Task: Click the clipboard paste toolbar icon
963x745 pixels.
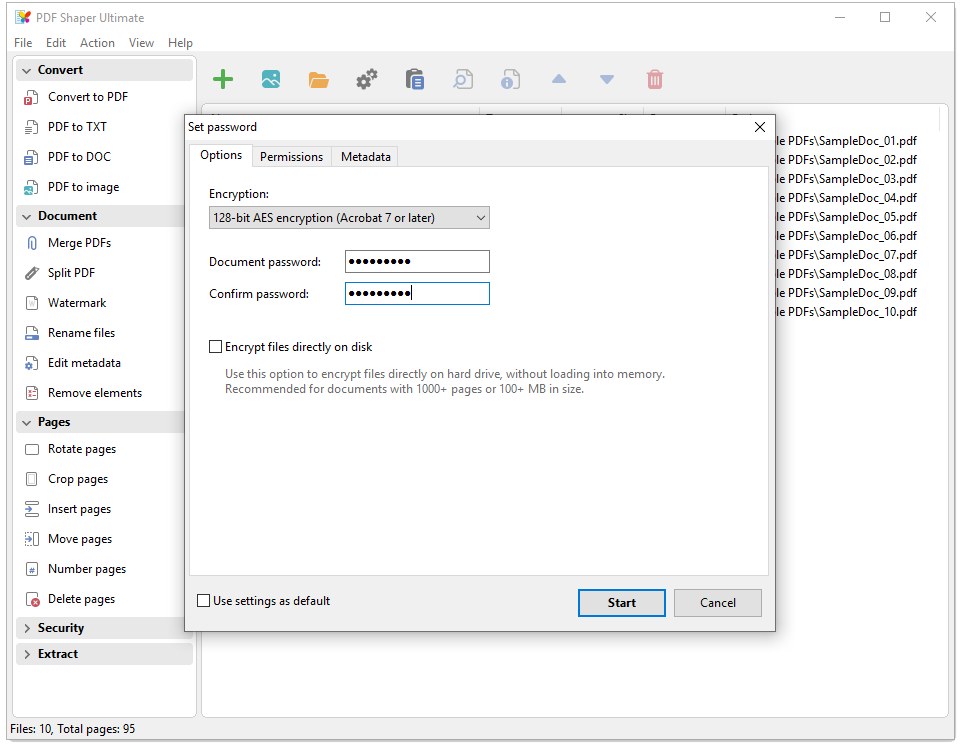Action: tap(415, 80)
